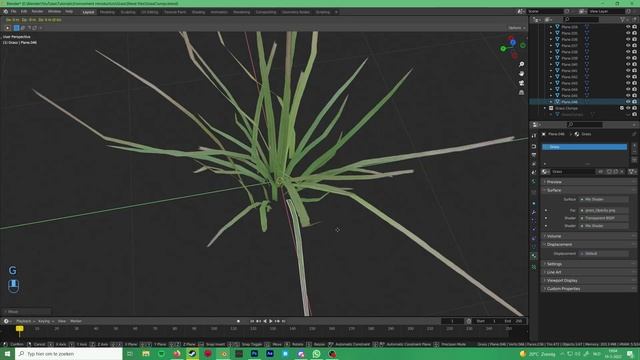The image size is (640, 360).
Task: Open the outliner filter funnel
Action: (622, 19)
